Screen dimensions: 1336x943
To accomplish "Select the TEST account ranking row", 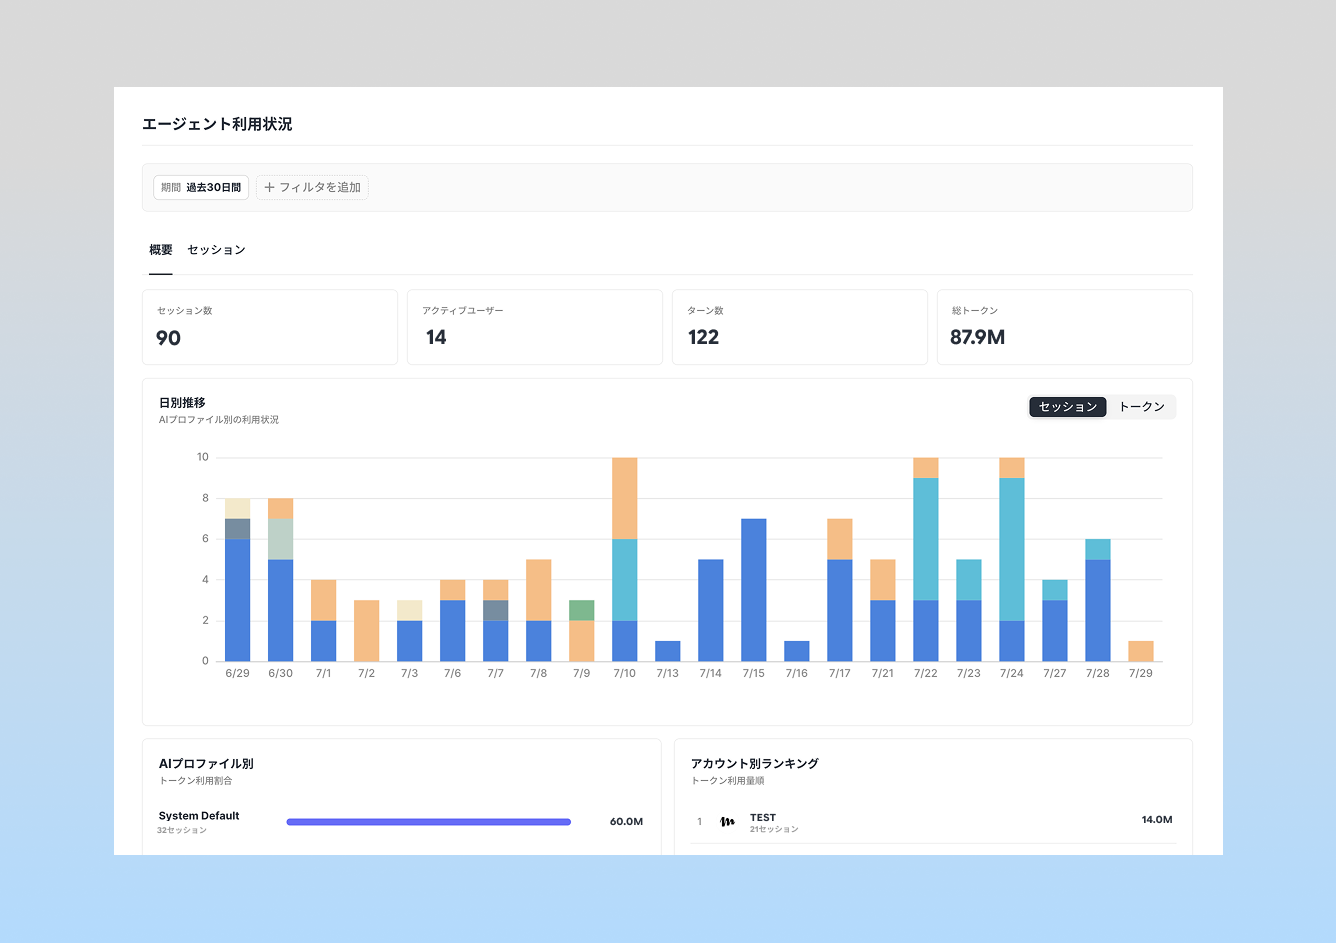I will [x=933, y=822].
